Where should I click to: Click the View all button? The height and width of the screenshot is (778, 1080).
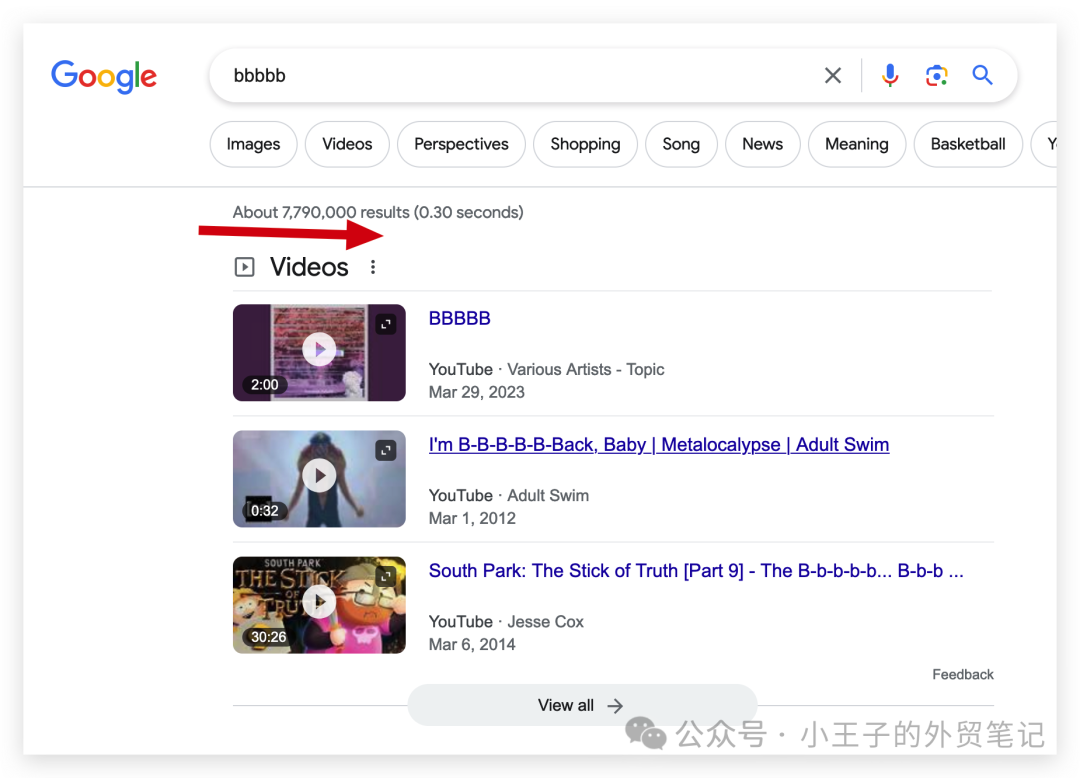click(581, 705)
